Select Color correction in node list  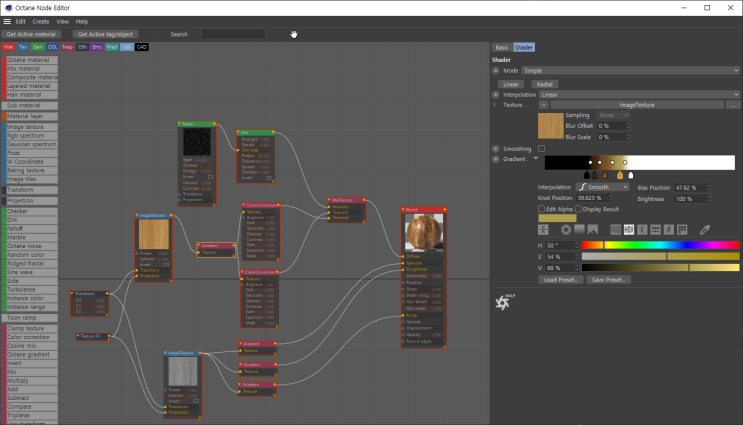[x=30, y=337]
